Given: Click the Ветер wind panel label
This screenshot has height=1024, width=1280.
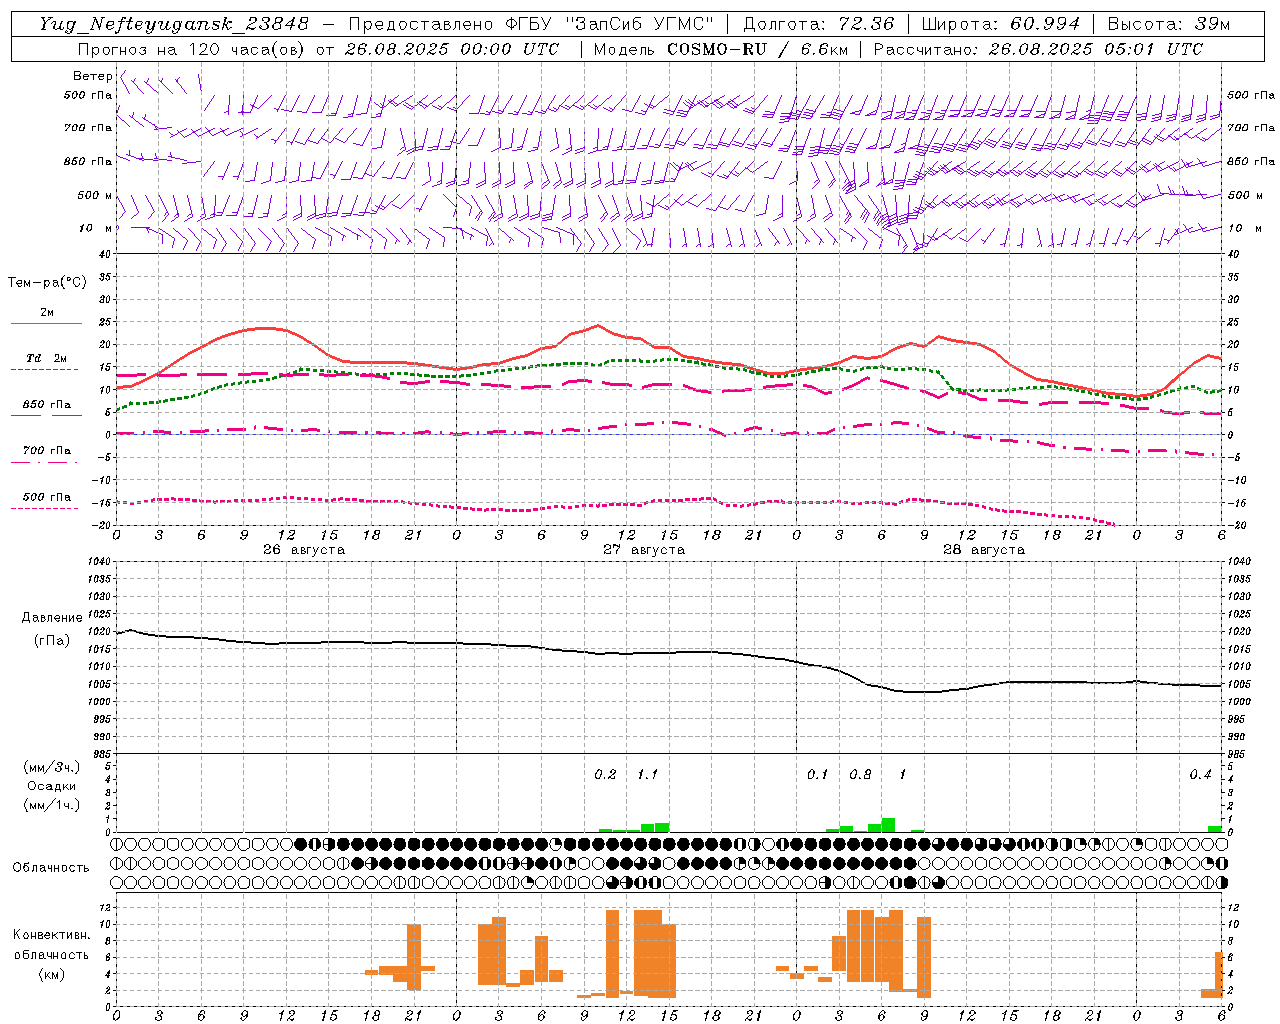Looking at the screenshot, I should coord(92,76).
